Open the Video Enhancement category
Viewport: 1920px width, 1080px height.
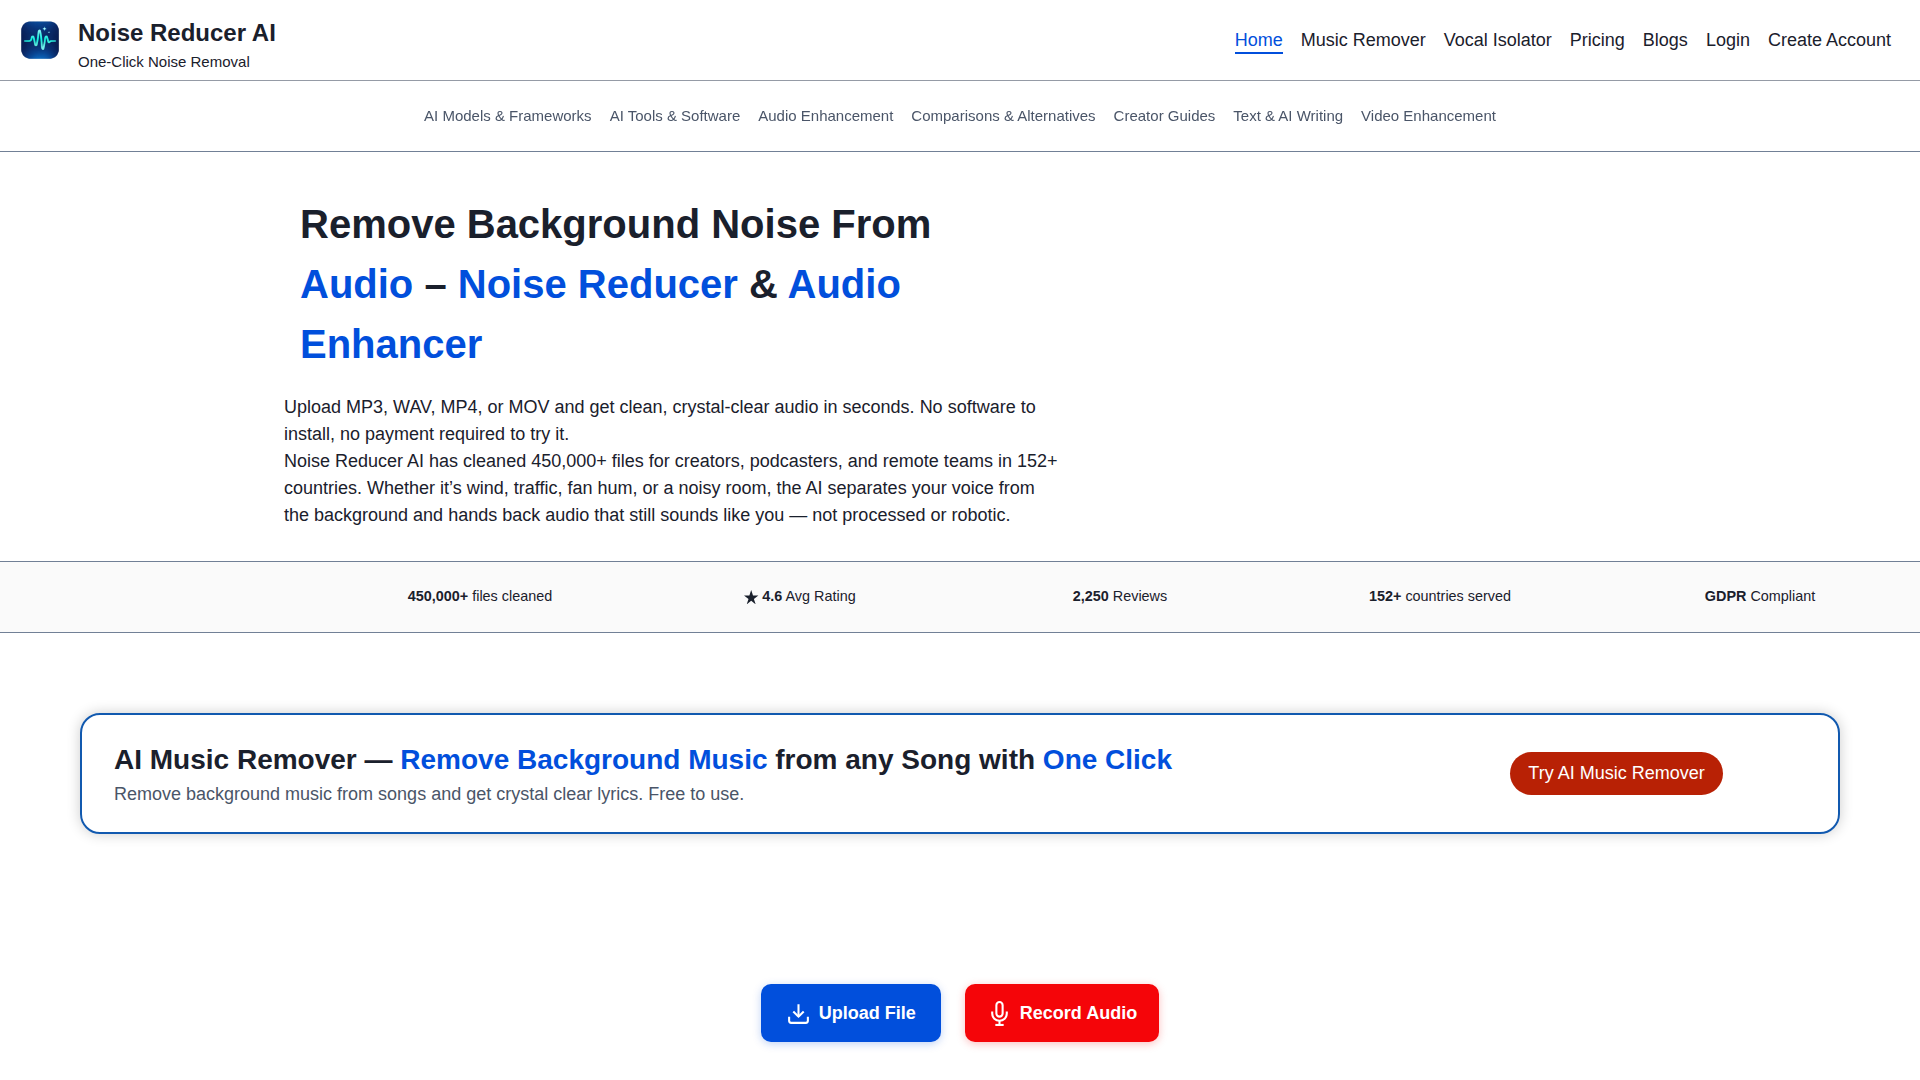[1428, 116]
